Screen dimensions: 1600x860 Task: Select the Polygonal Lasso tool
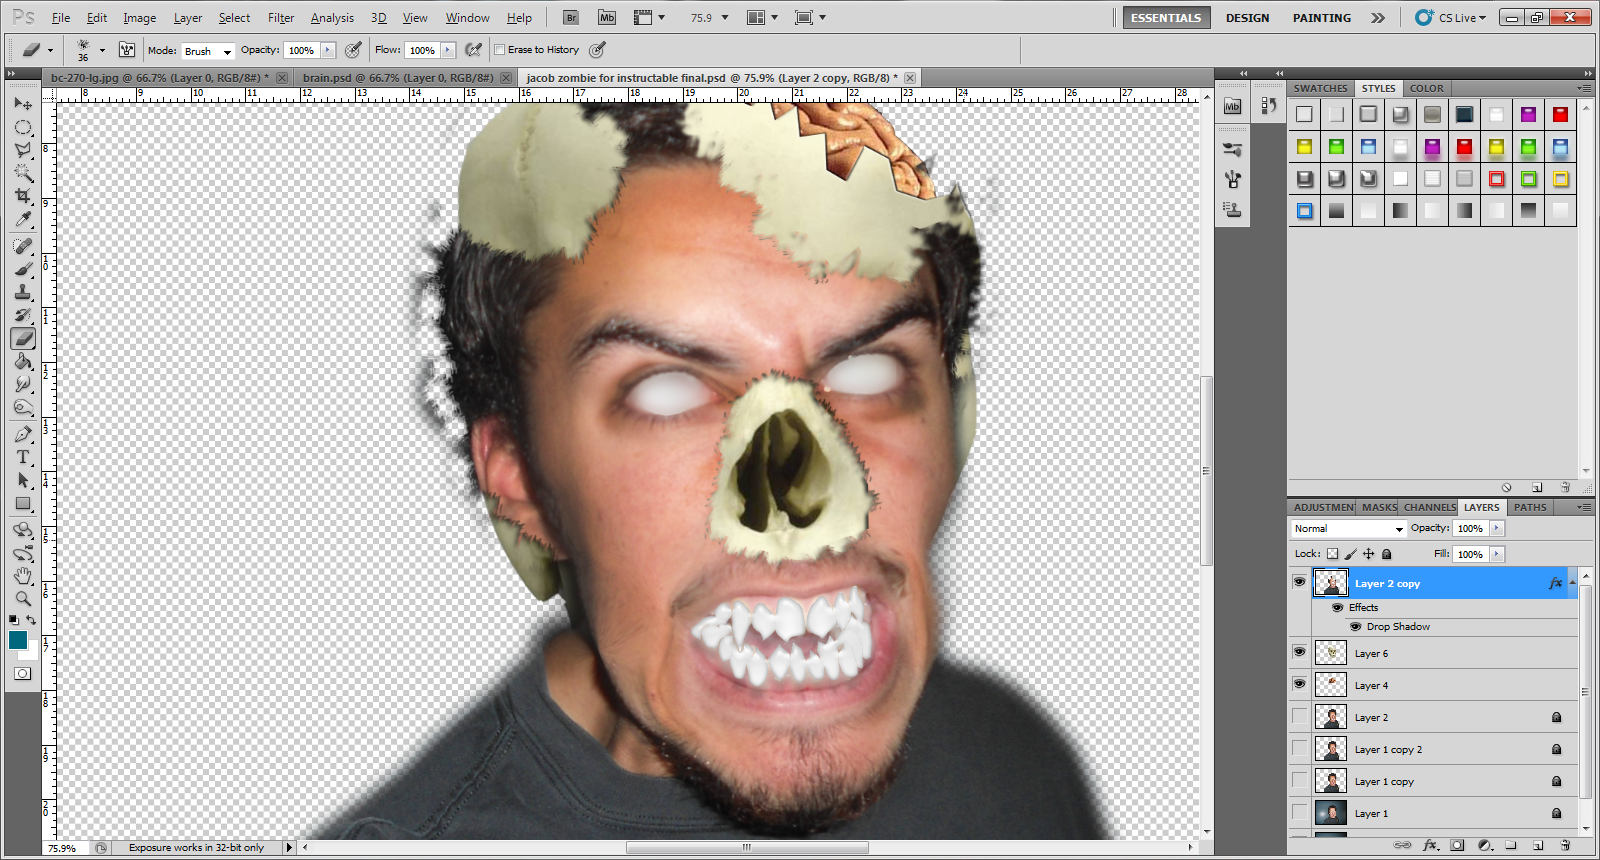click(23, 150)
